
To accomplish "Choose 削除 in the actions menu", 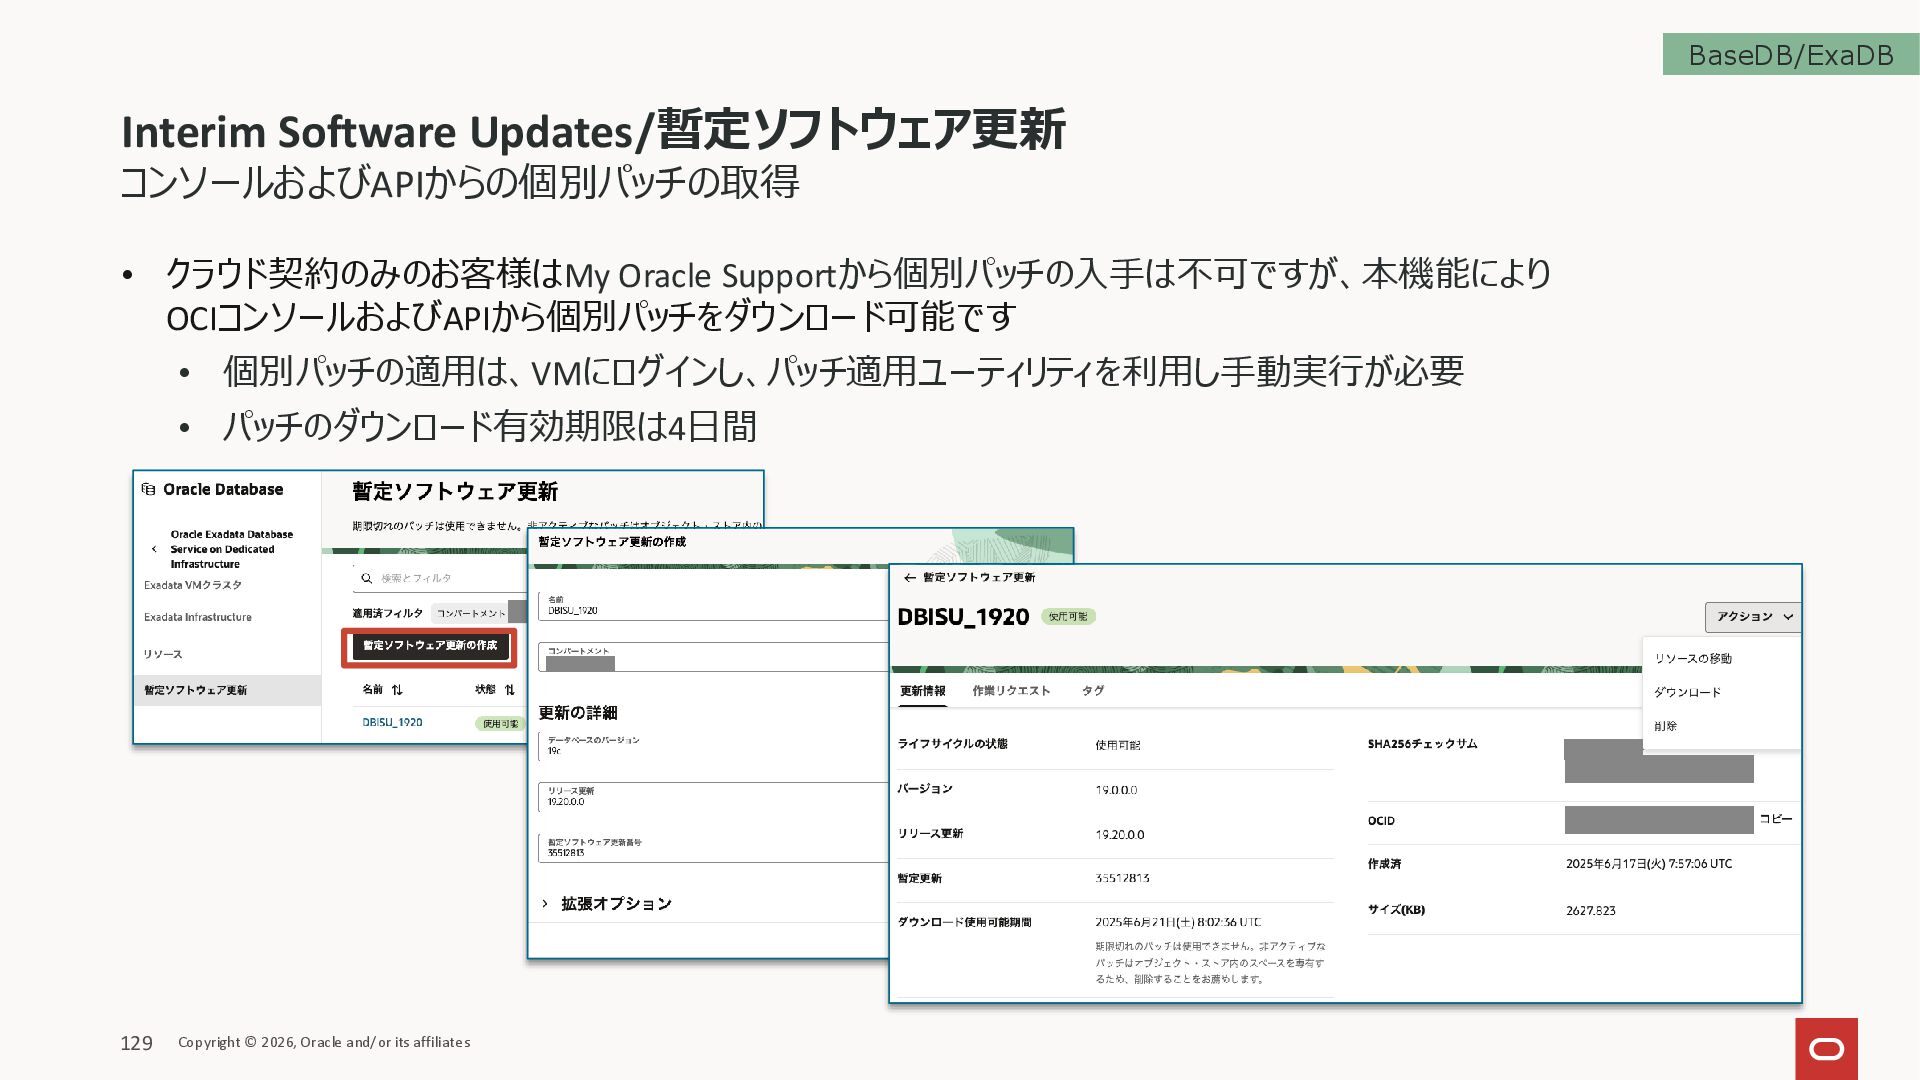I will tap(1665, 726).
